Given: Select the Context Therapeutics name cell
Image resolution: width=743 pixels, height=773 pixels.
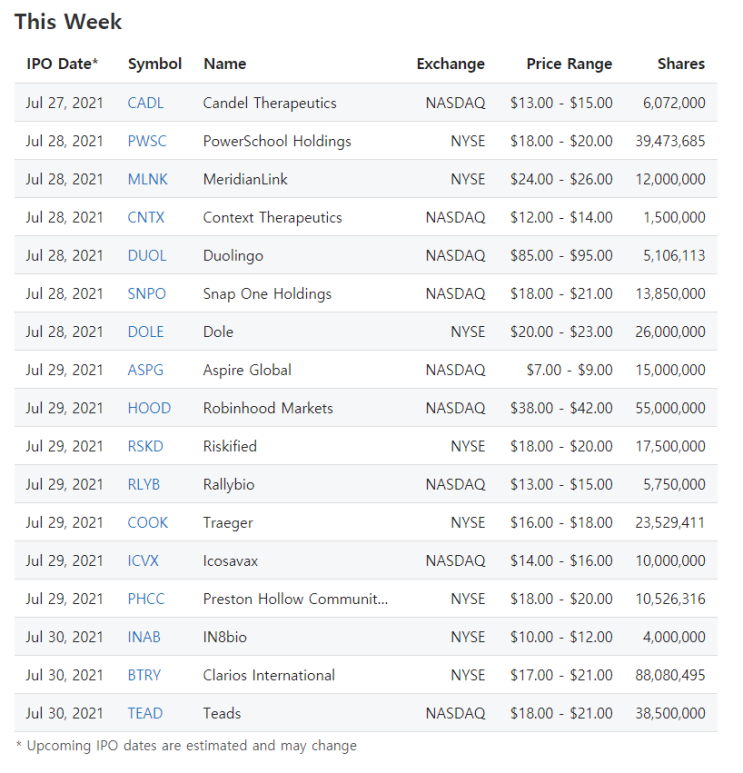Looking at the screenshot, I should 272,217.
